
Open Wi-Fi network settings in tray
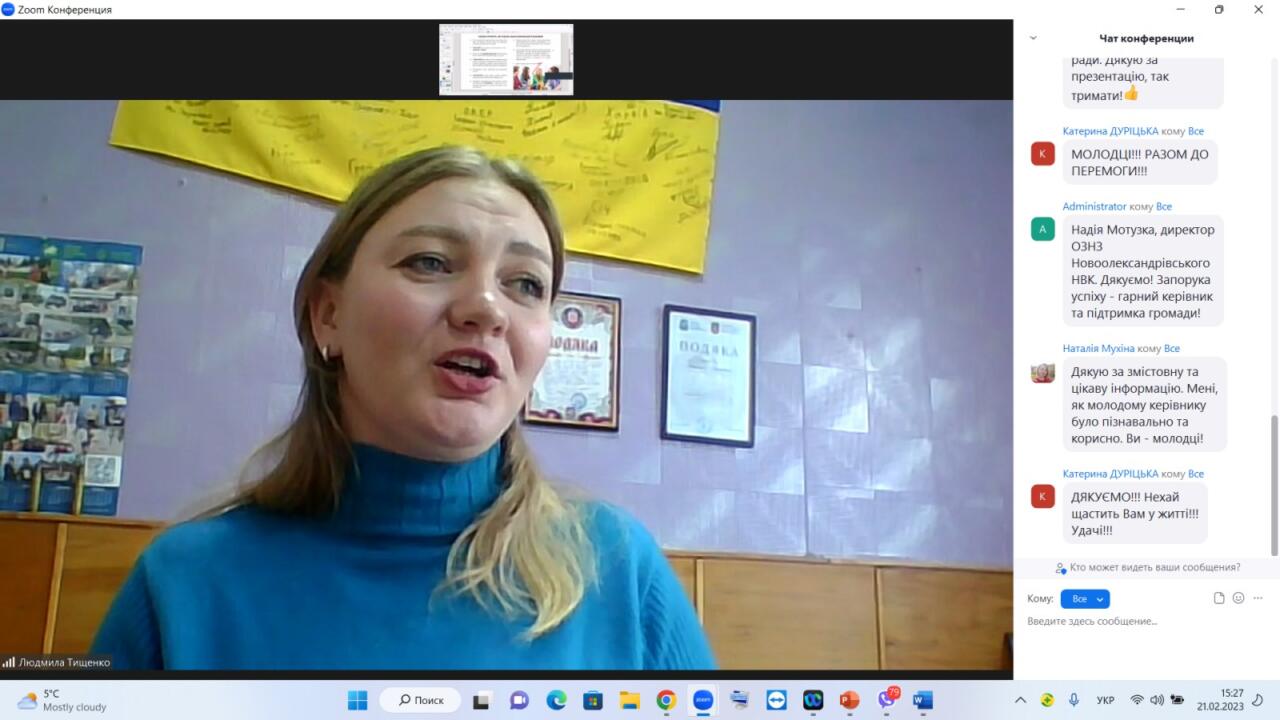click(x=1137, y=700)
